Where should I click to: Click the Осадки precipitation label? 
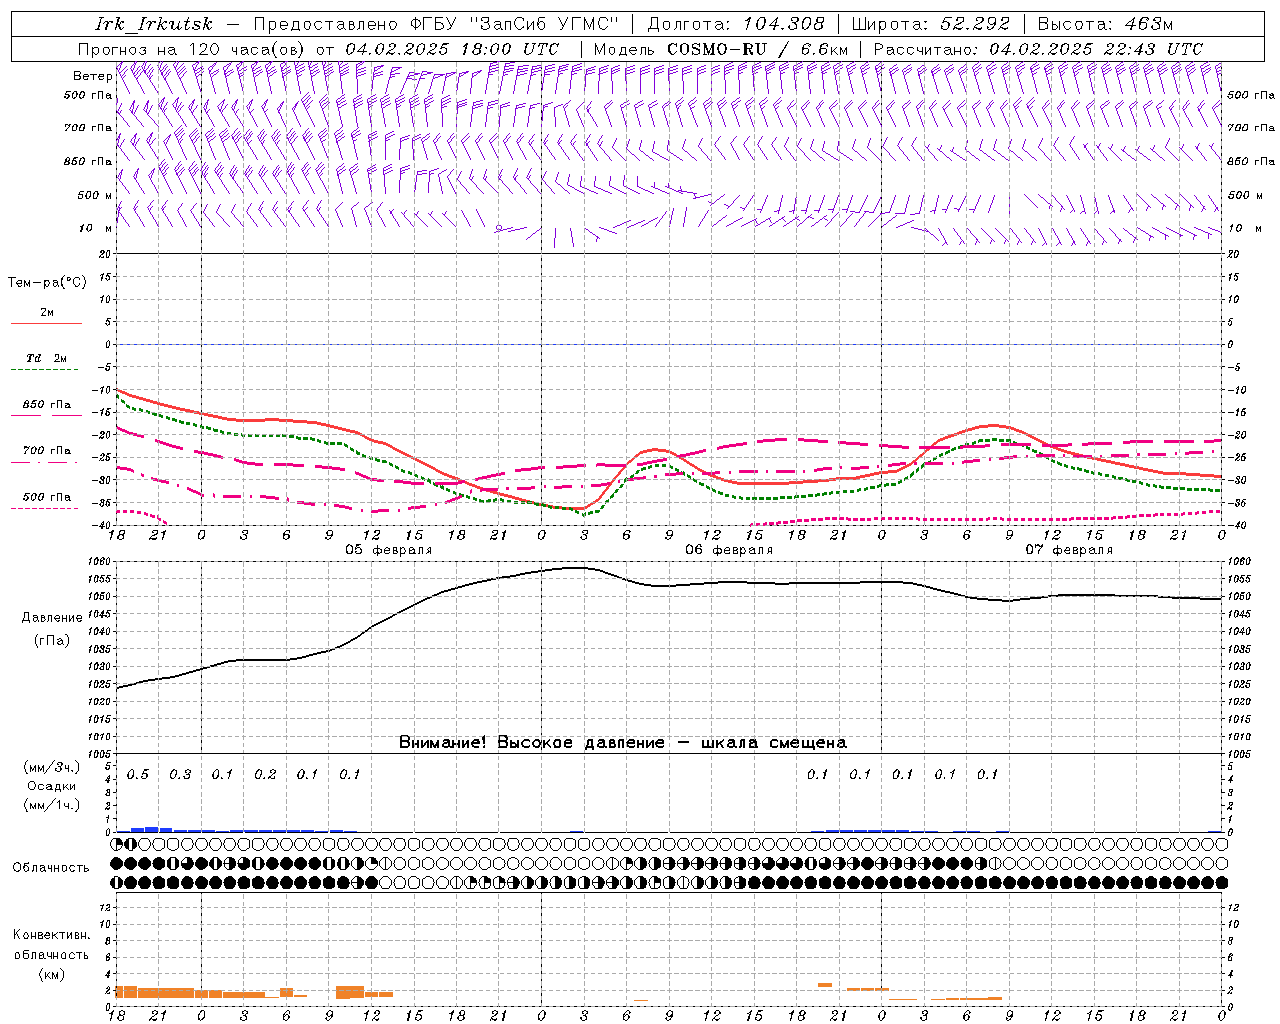tap(52, 786)
